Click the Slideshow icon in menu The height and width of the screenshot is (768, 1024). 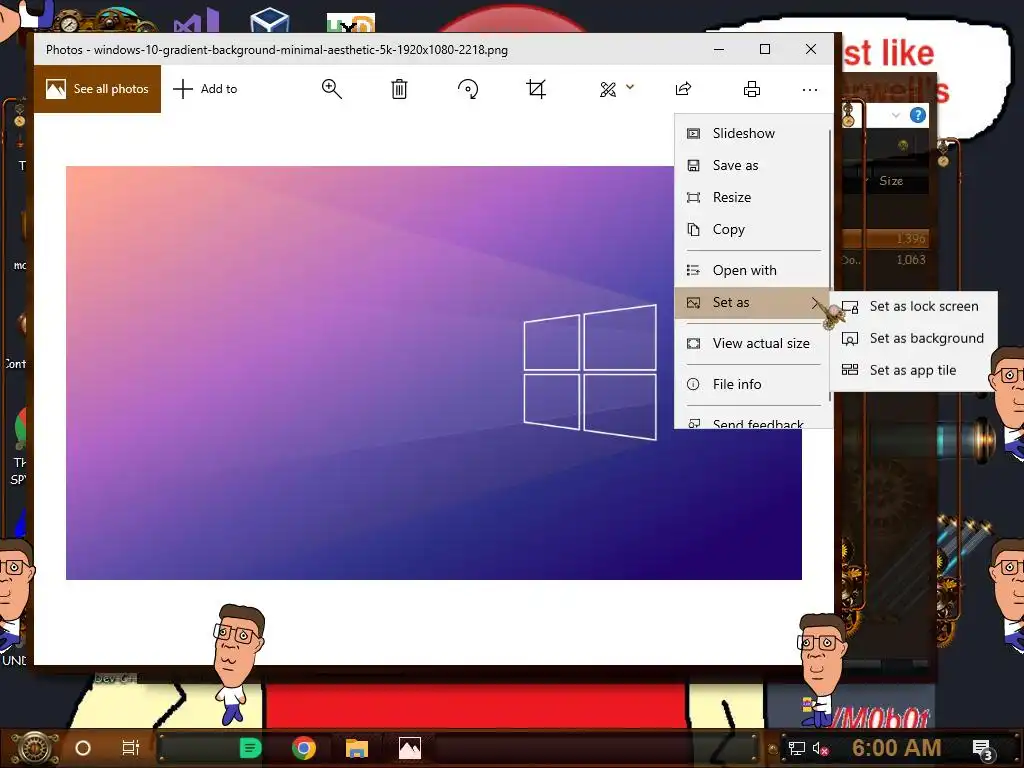click(694, 134)
